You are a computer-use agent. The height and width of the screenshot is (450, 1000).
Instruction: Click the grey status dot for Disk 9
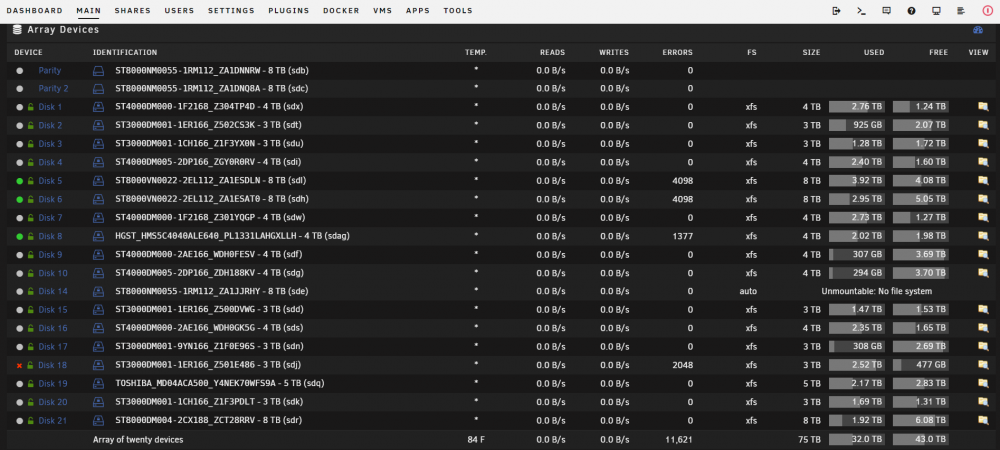20,255
